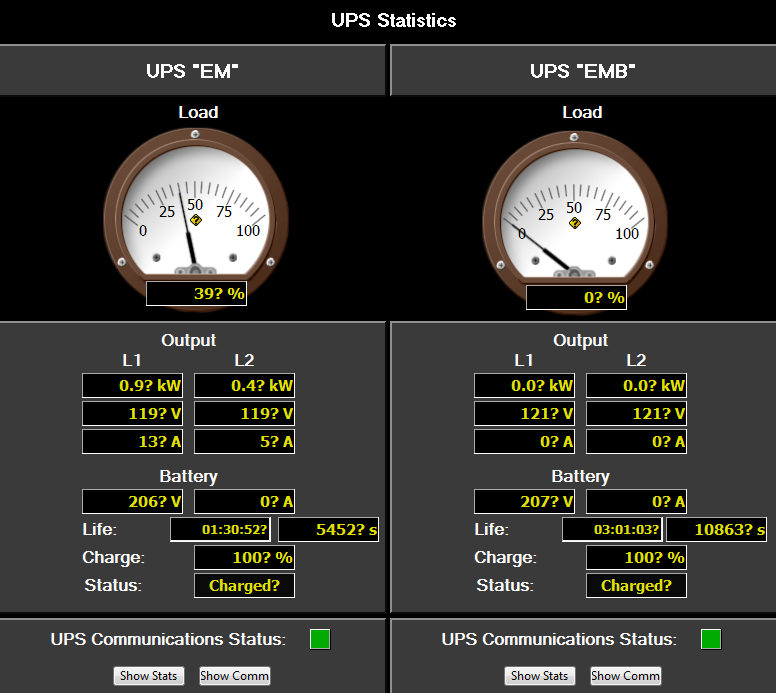Click EMB output L2 power 0.0? kW field

[636, 386]
